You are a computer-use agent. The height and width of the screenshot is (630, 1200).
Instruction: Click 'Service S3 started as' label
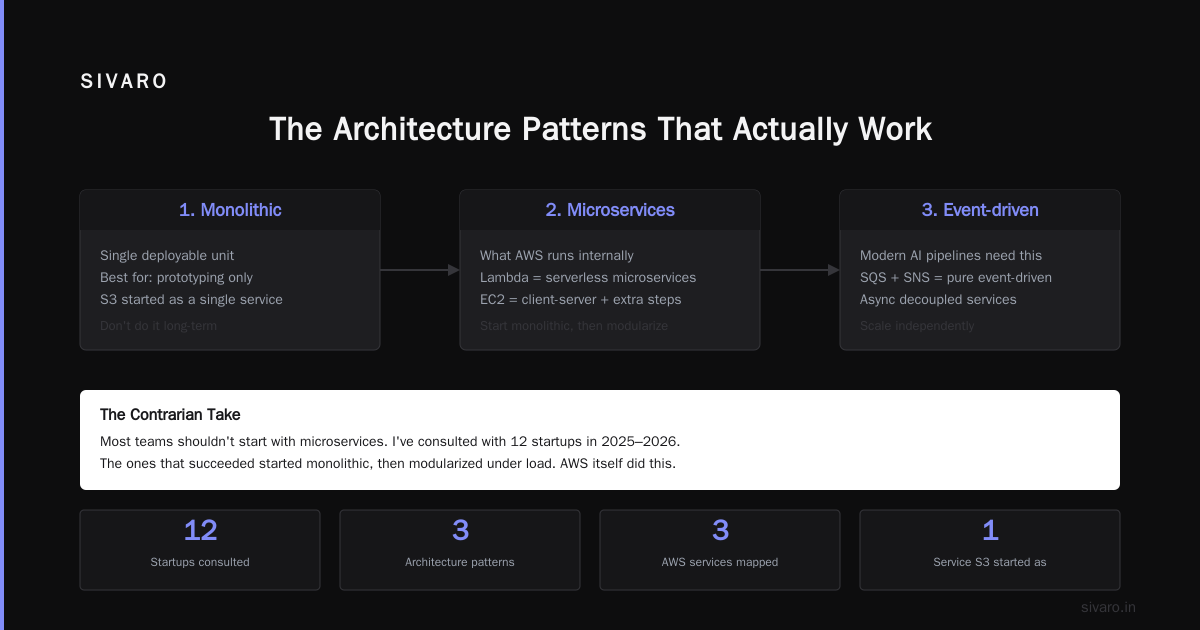[990, 562]
